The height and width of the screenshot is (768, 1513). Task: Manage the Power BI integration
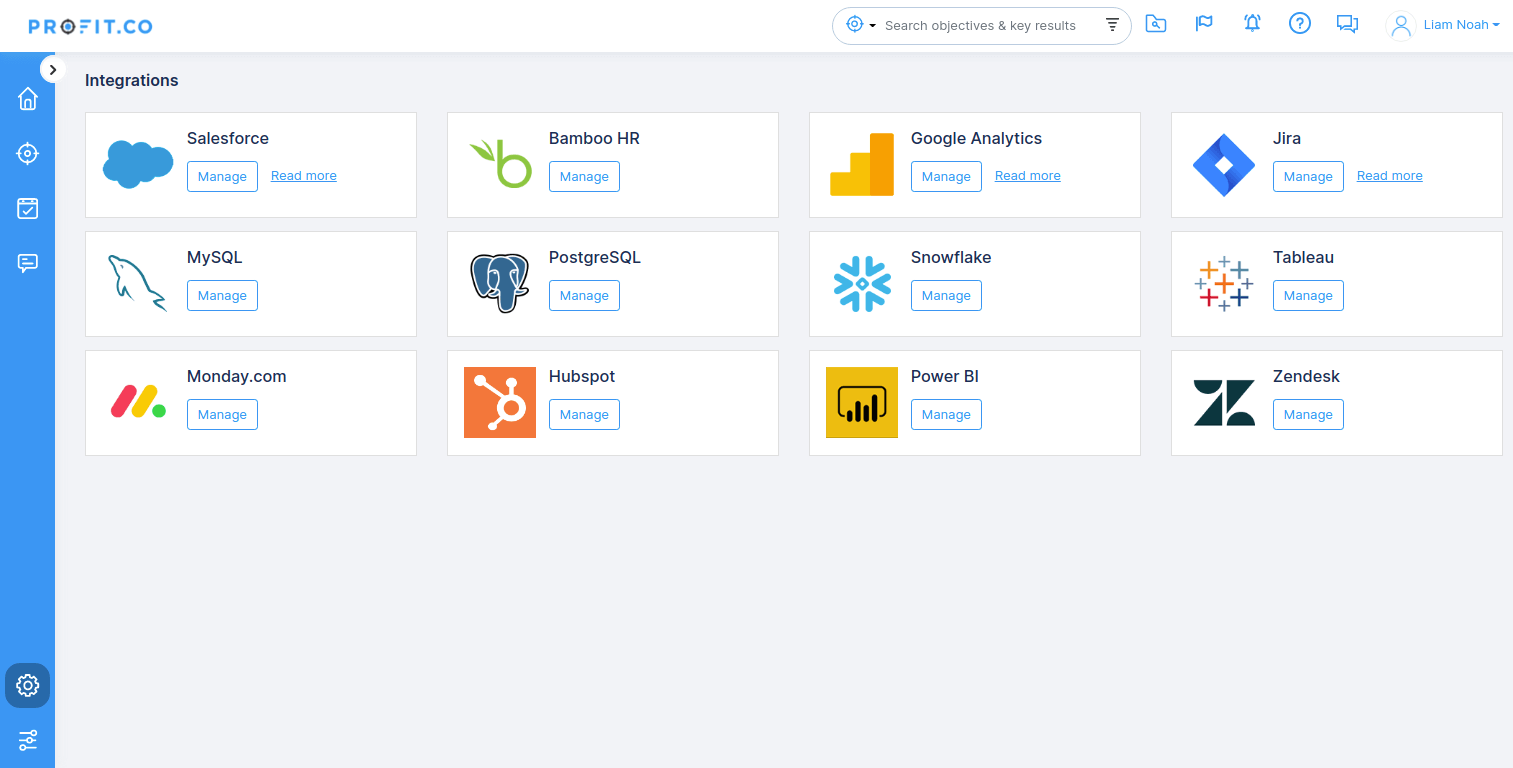point(946,414)
